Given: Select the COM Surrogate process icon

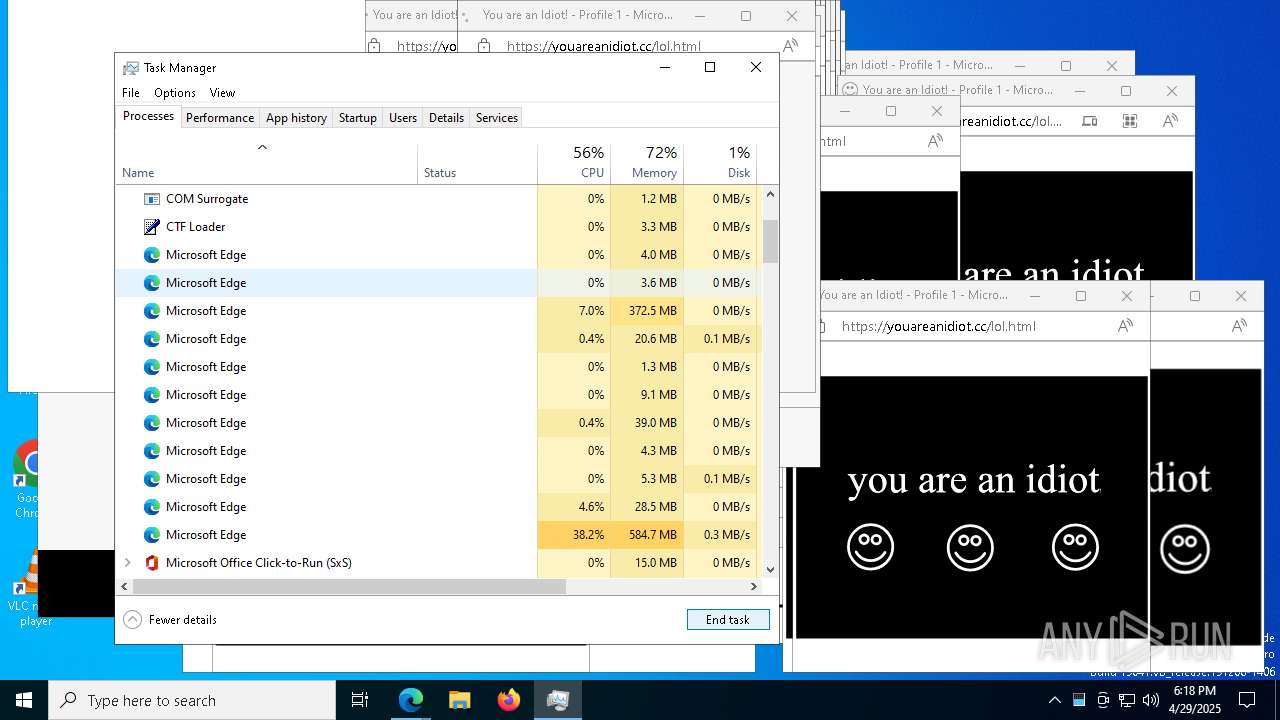Looking at the screenshot, I should (x=152, y=199).
